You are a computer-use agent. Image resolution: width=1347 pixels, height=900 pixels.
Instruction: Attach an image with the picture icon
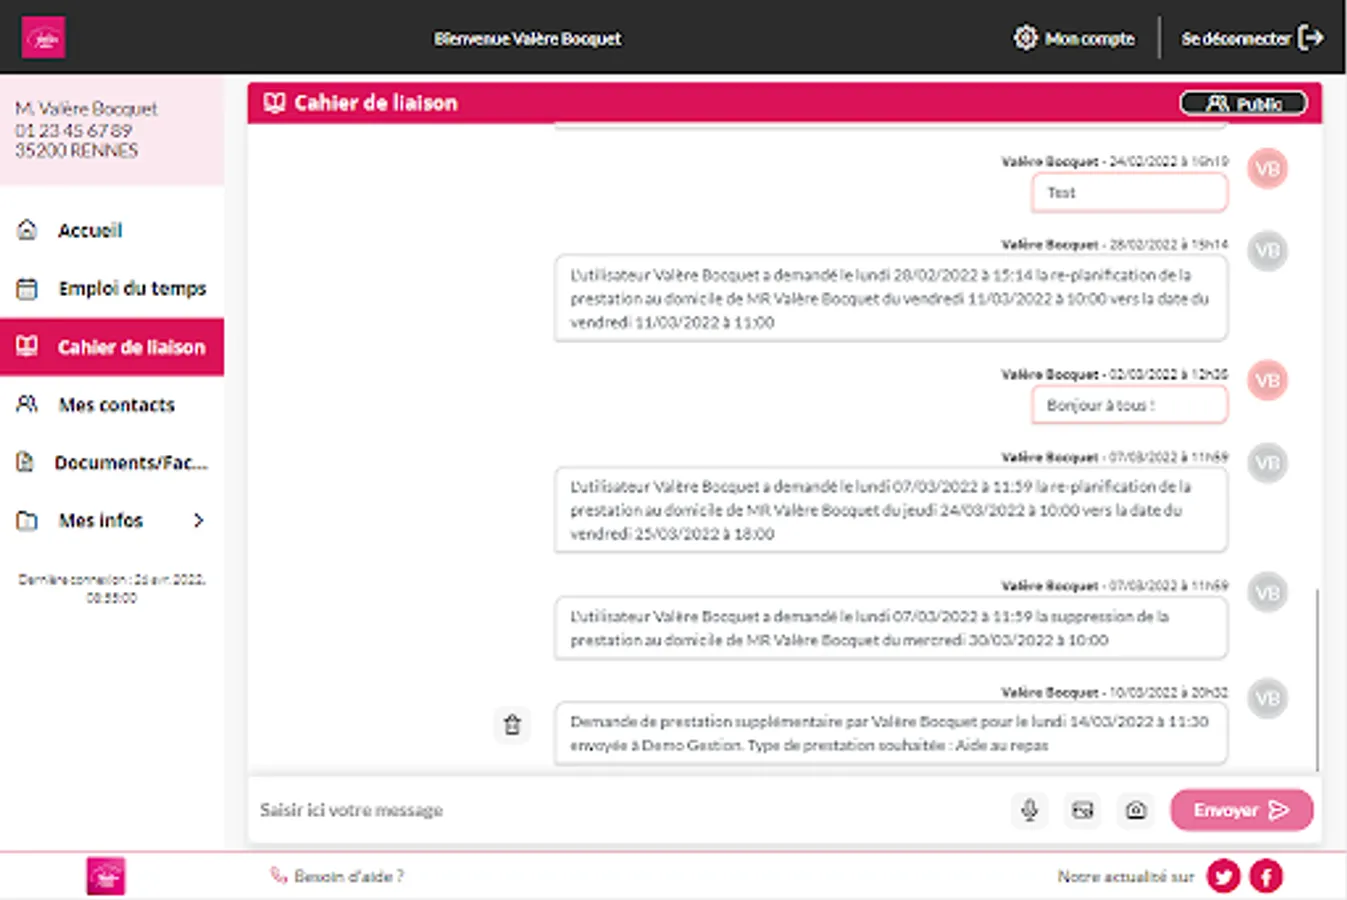[x=1082, y=810]
